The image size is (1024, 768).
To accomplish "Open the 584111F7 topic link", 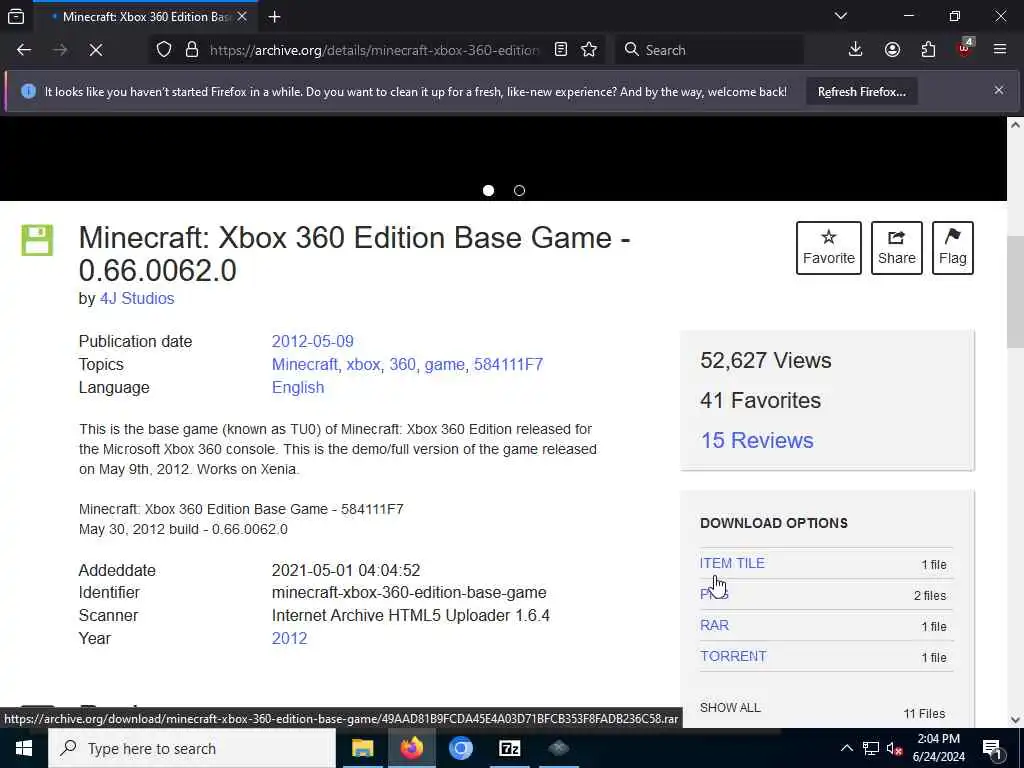I will tap(508, 364).
